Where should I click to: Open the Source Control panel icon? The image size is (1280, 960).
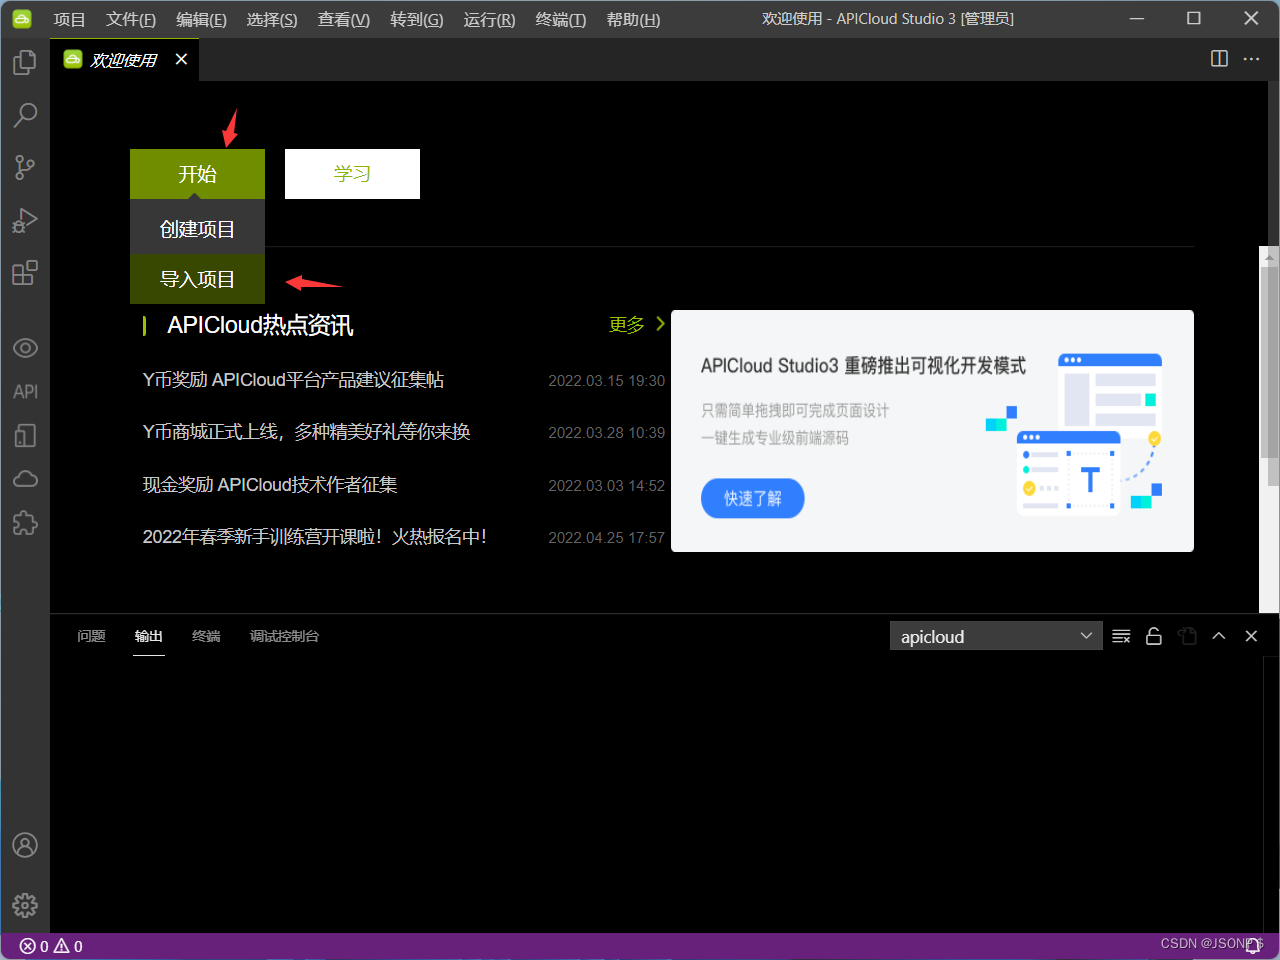pyautogui.click(x=25, y=168)
